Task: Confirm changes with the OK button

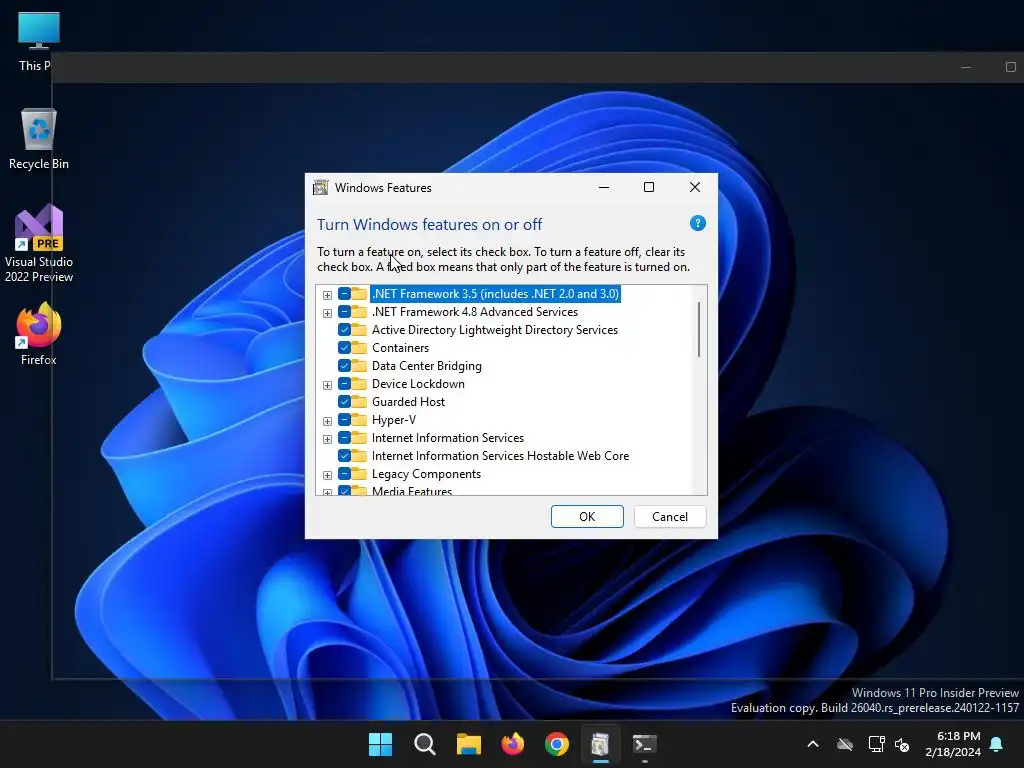Action: tap(587, 517)
